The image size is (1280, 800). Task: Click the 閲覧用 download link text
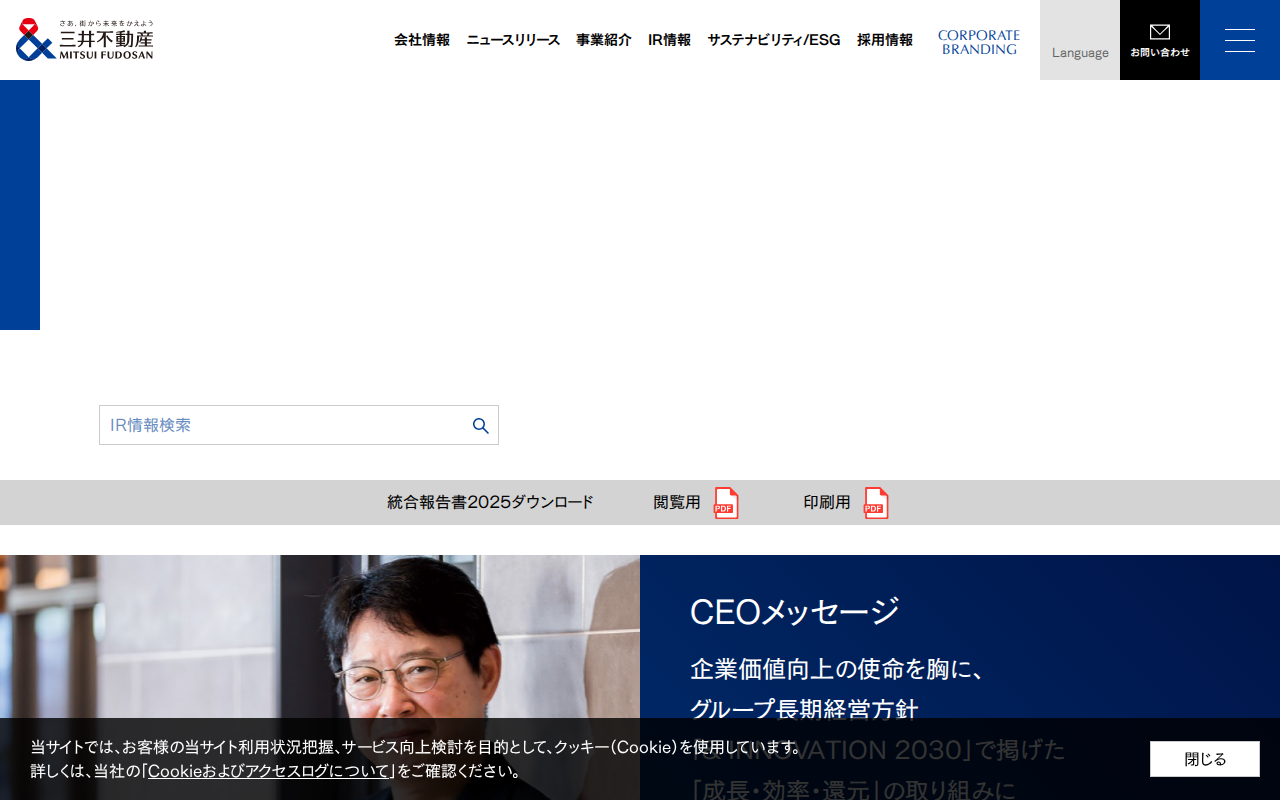(677, 502)
